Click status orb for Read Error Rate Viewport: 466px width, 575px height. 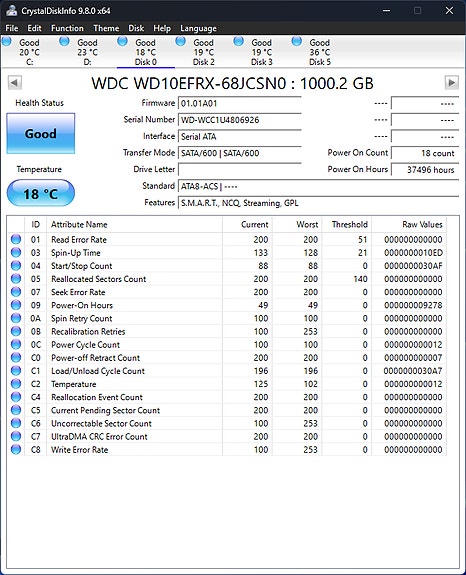16,239
